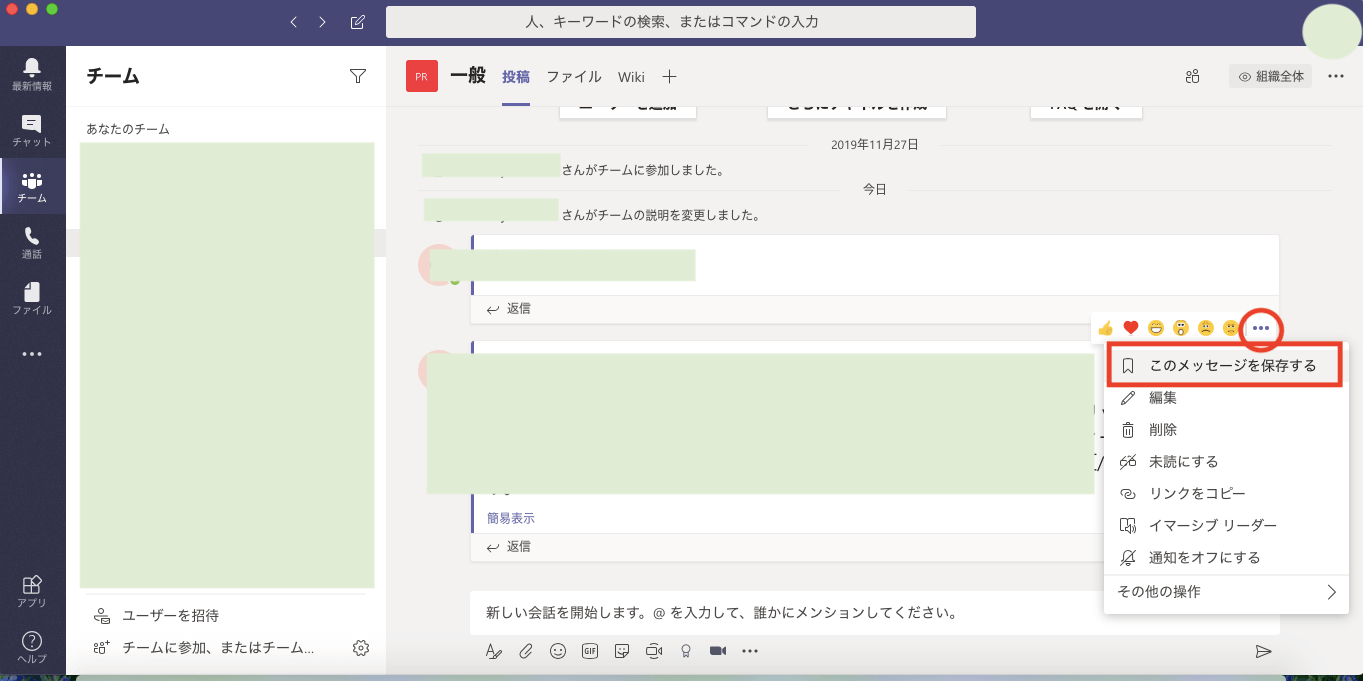This screenshot has height=681, width=1363.
Task: Select 削除 from context menu
Action: (x=1226, y=429)
